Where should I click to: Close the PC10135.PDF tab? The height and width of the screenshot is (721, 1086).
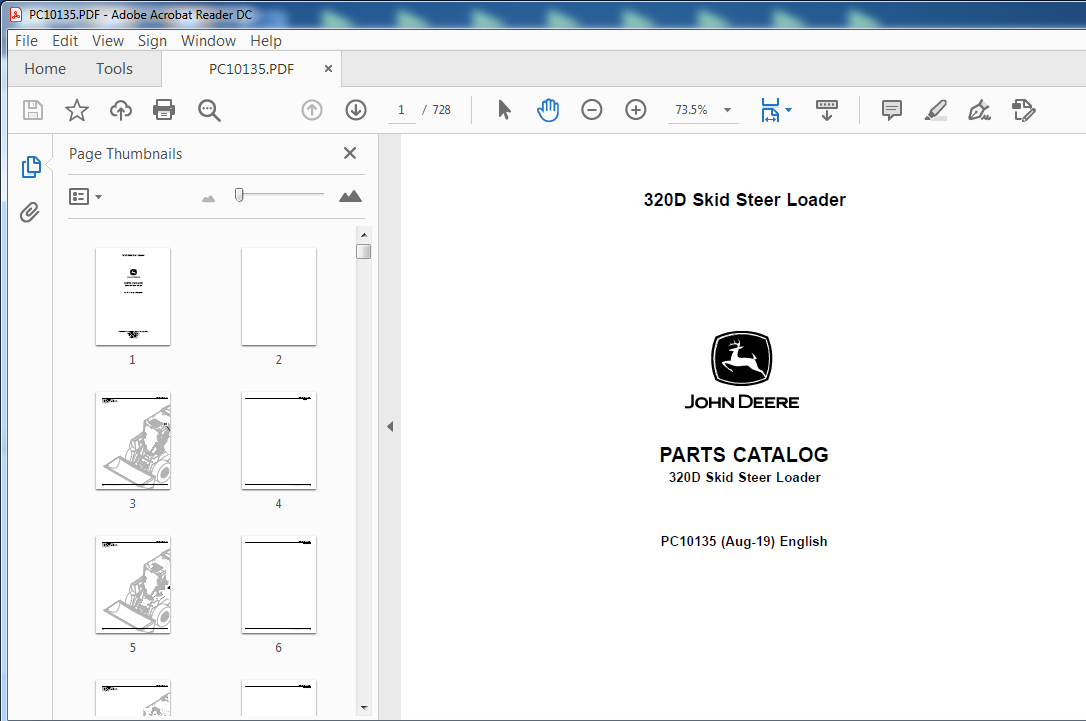328,69
